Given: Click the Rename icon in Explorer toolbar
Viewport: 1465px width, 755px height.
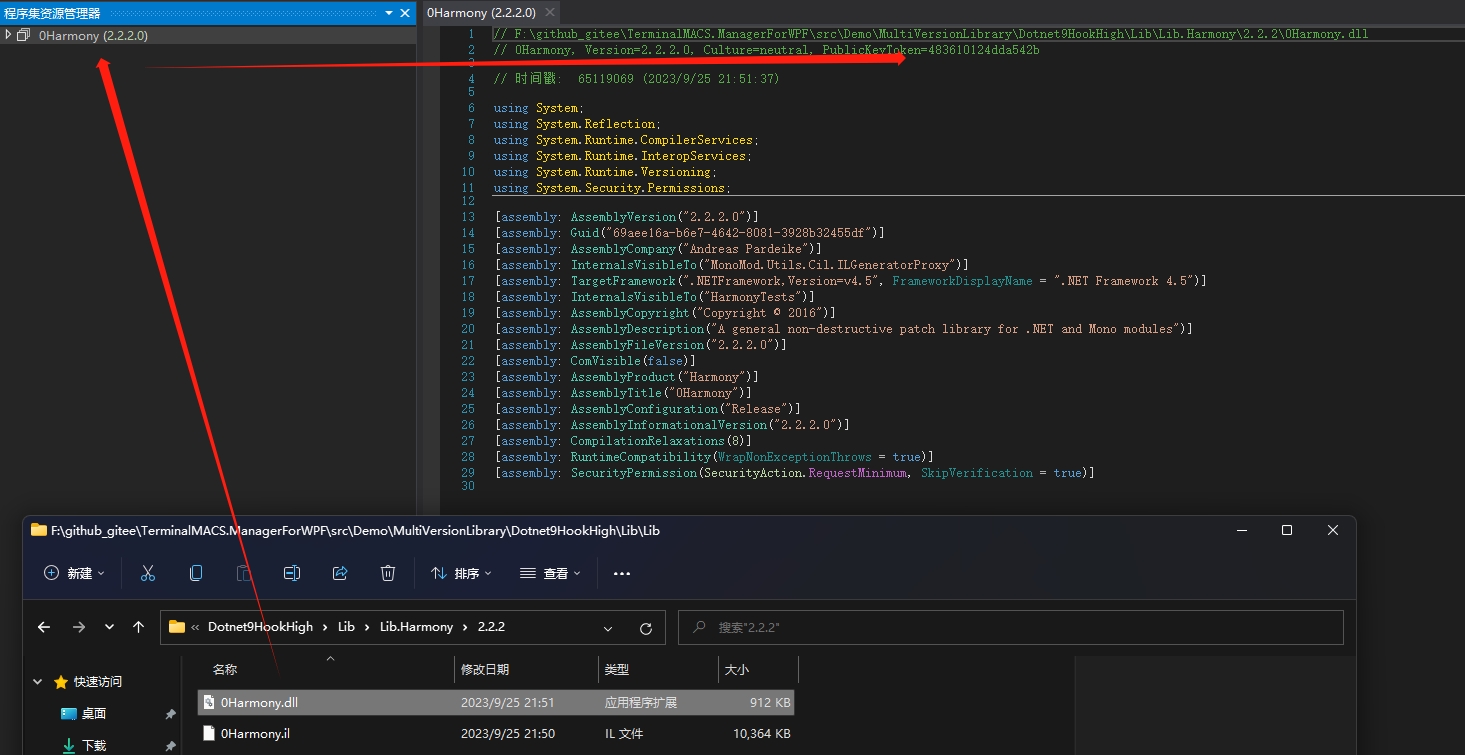Looking at the screenshot, I should [x=292, y=573].
